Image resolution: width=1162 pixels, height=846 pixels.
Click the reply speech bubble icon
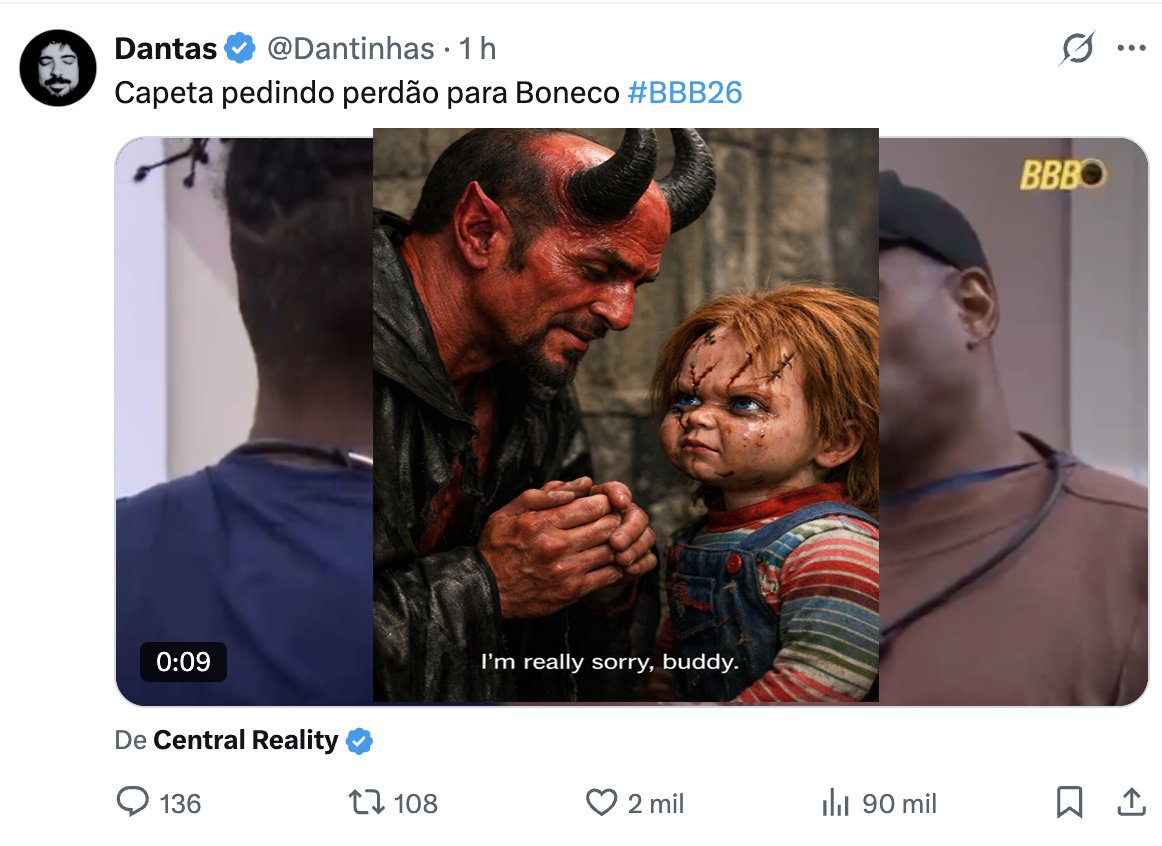133,802
